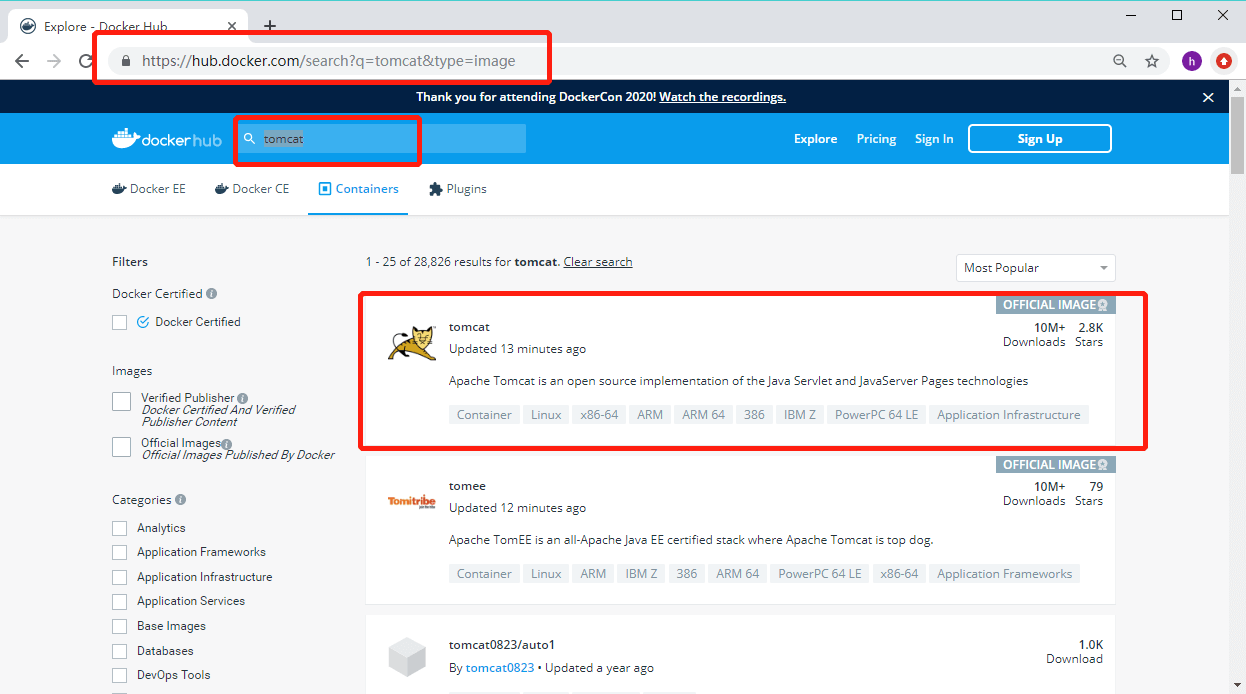Screen dimensions: 1246x694
Task: Click the tomcat0823 publisher link
Action: tap(500, 668)
